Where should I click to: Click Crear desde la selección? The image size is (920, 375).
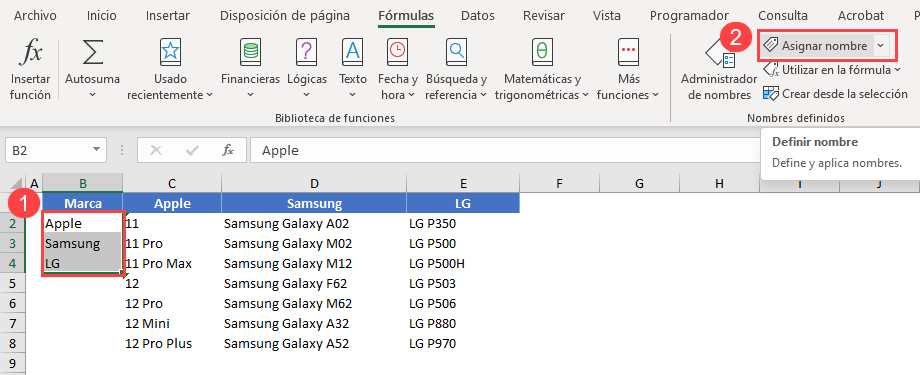[835, 93]
